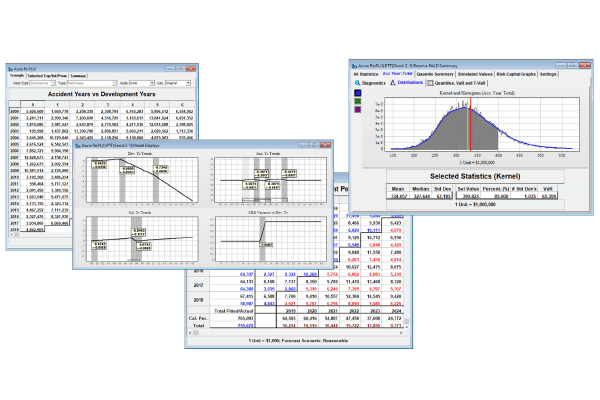Screen dimensions: 600x400
Task: Click the Percent (%) input cell
Action: tap(495, 196)
